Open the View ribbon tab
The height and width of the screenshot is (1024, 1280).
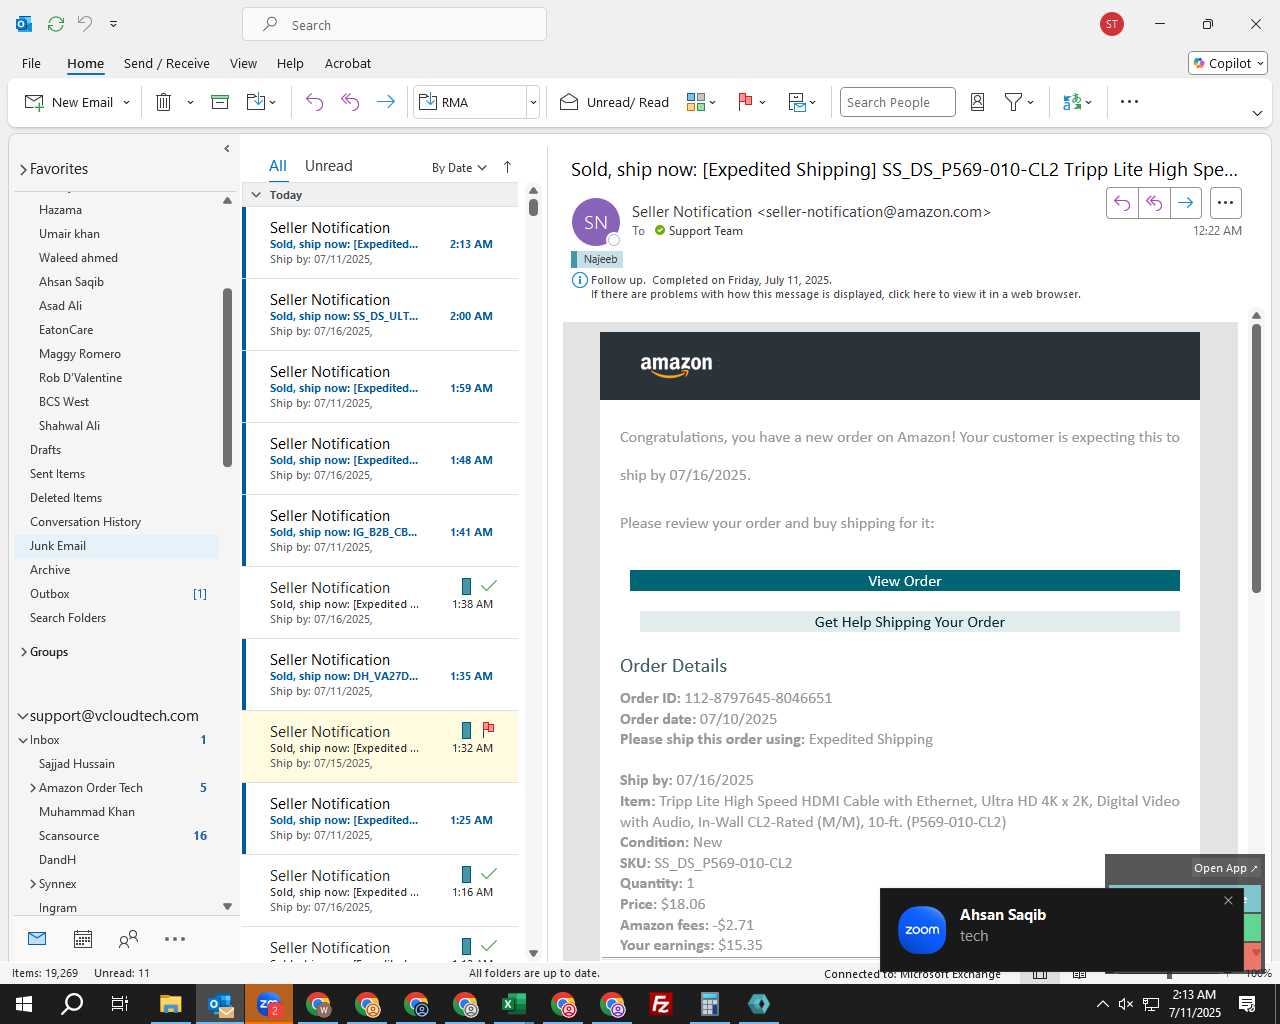point(243,63)
